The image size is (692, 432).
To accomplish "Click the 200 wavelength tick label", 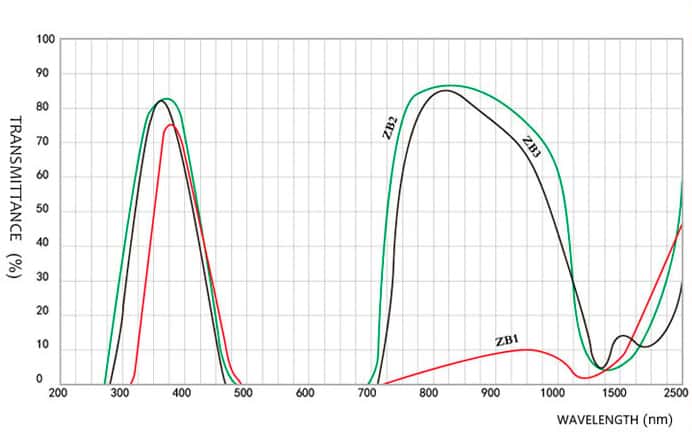I will [58, 393].
